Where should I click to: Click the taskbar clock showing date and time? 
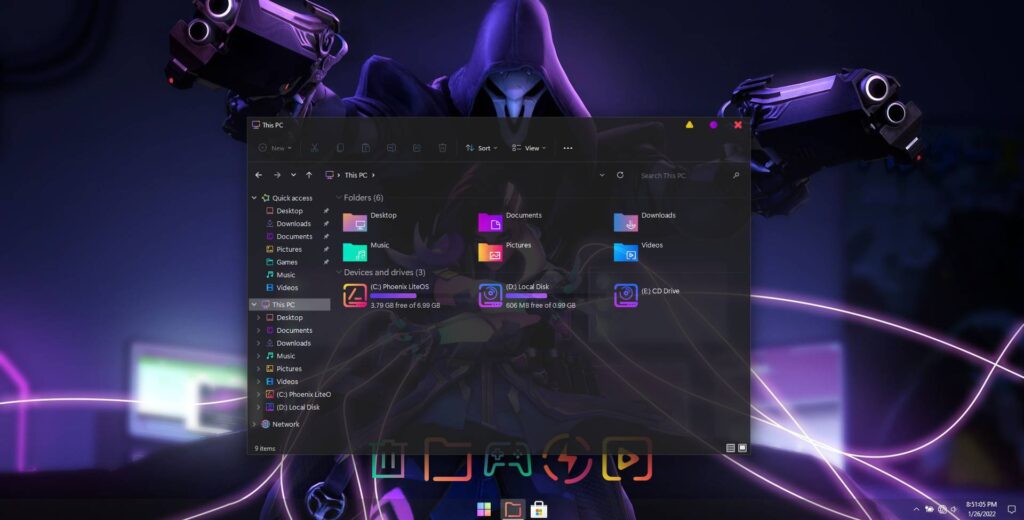(x=979, y=509)
